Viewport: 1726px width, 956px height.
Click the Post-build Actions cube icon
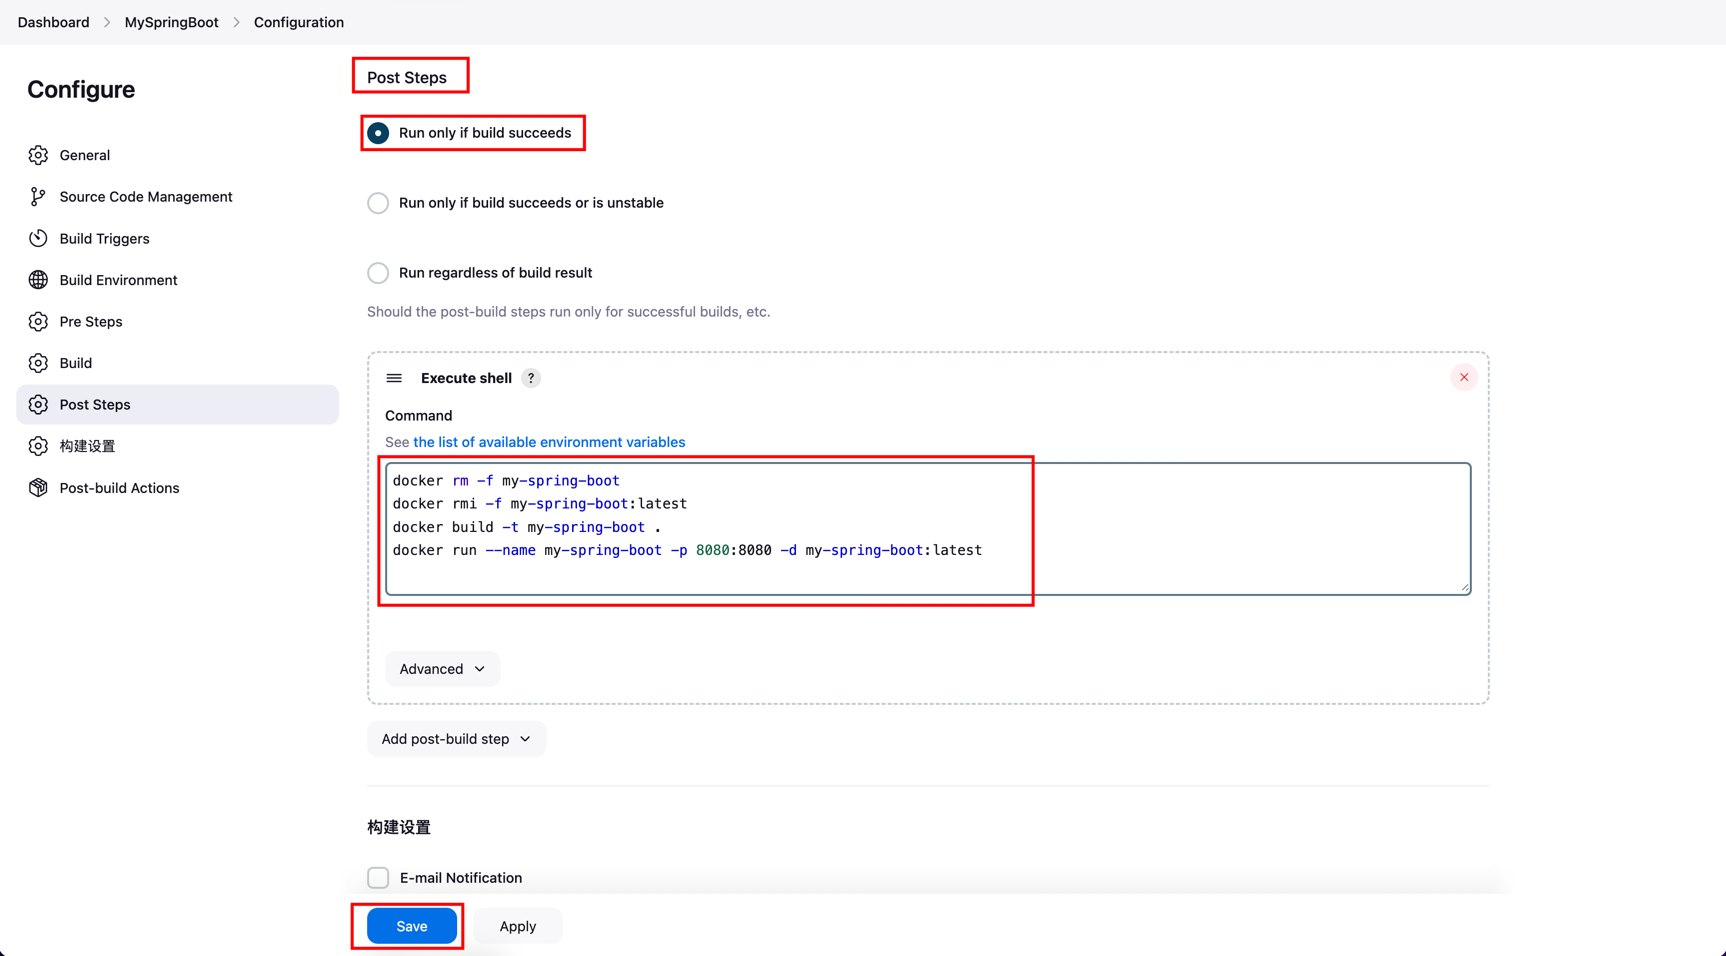pos(38,488)
